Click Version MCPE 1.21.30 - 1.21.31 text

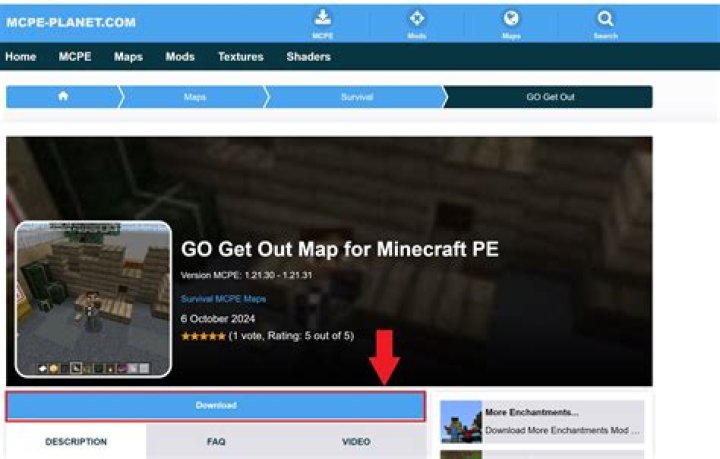click(247, 275)
